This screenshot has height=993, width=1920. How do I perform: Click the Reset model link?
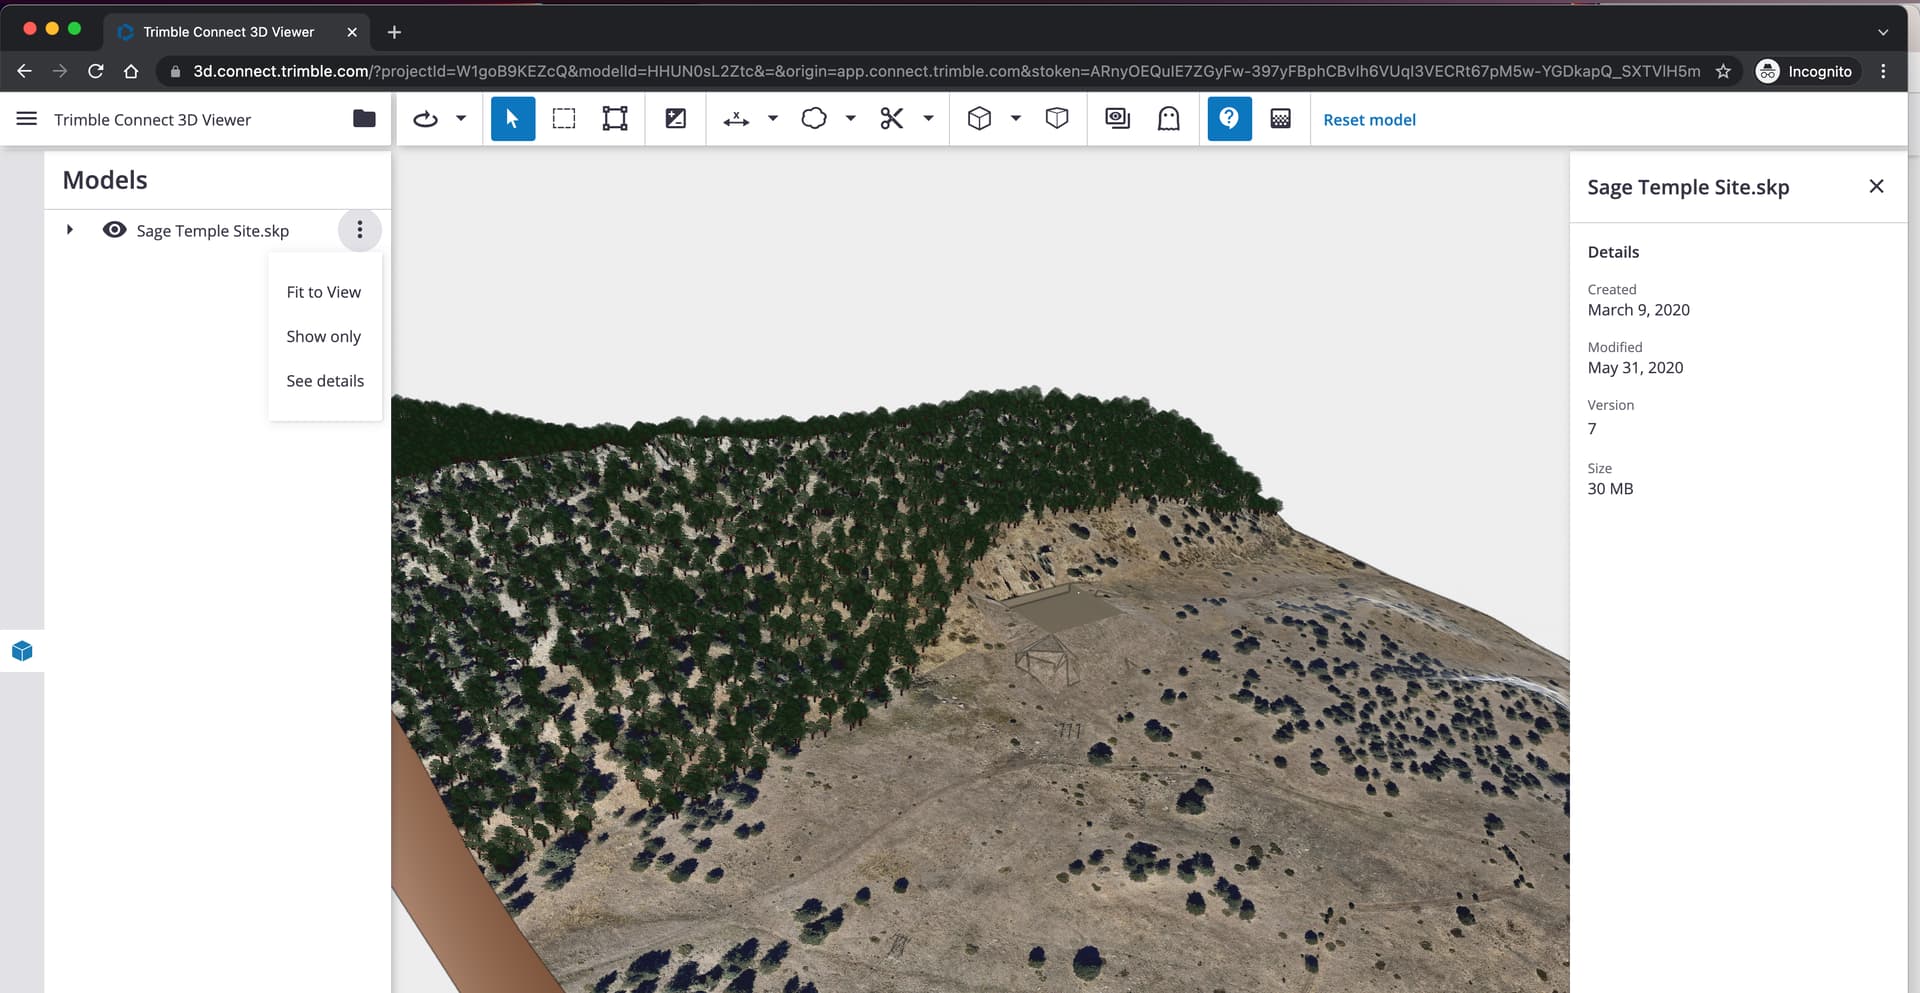point(1369,120)
